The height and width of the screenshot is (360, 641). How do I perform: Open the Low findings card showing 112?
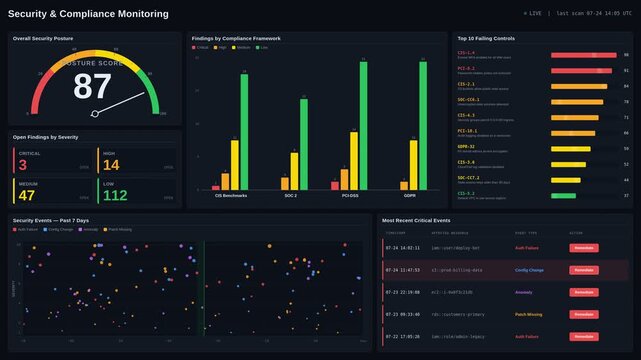click(137, 190)
